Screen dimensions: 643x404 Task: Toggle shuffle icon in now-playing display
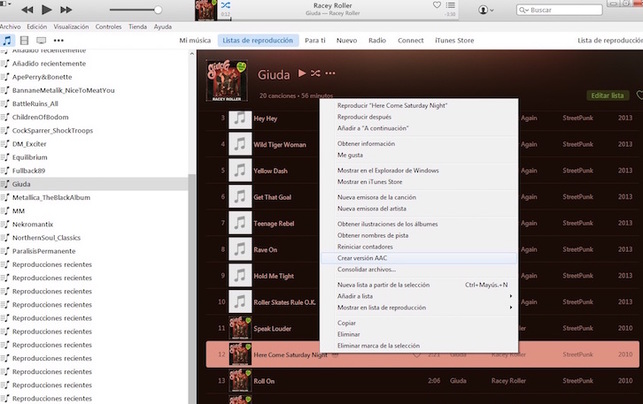(226, 5)
